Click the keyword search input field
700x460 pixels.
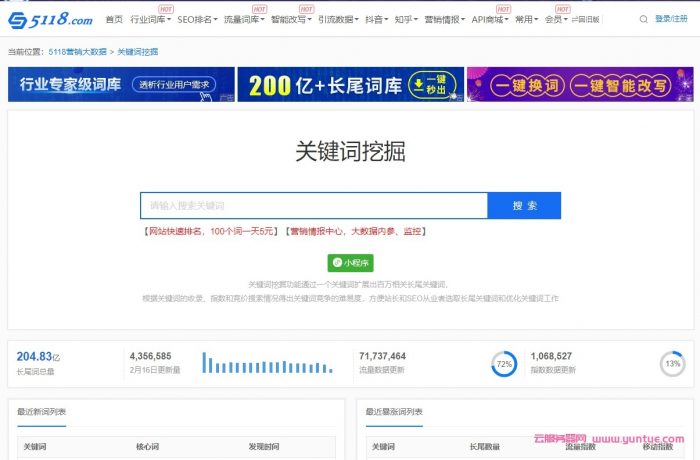tap(313, 205)
